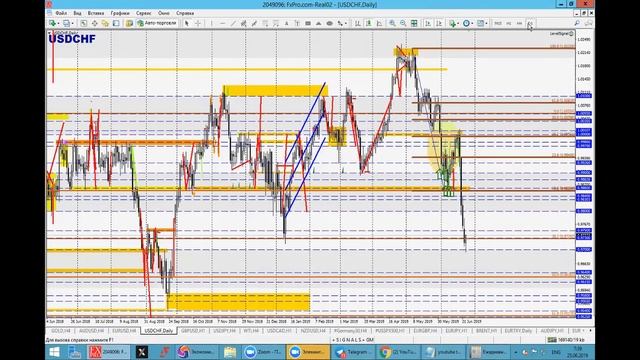Open the Справка menu
640x360 pixels.
click(x=185, y=13)
